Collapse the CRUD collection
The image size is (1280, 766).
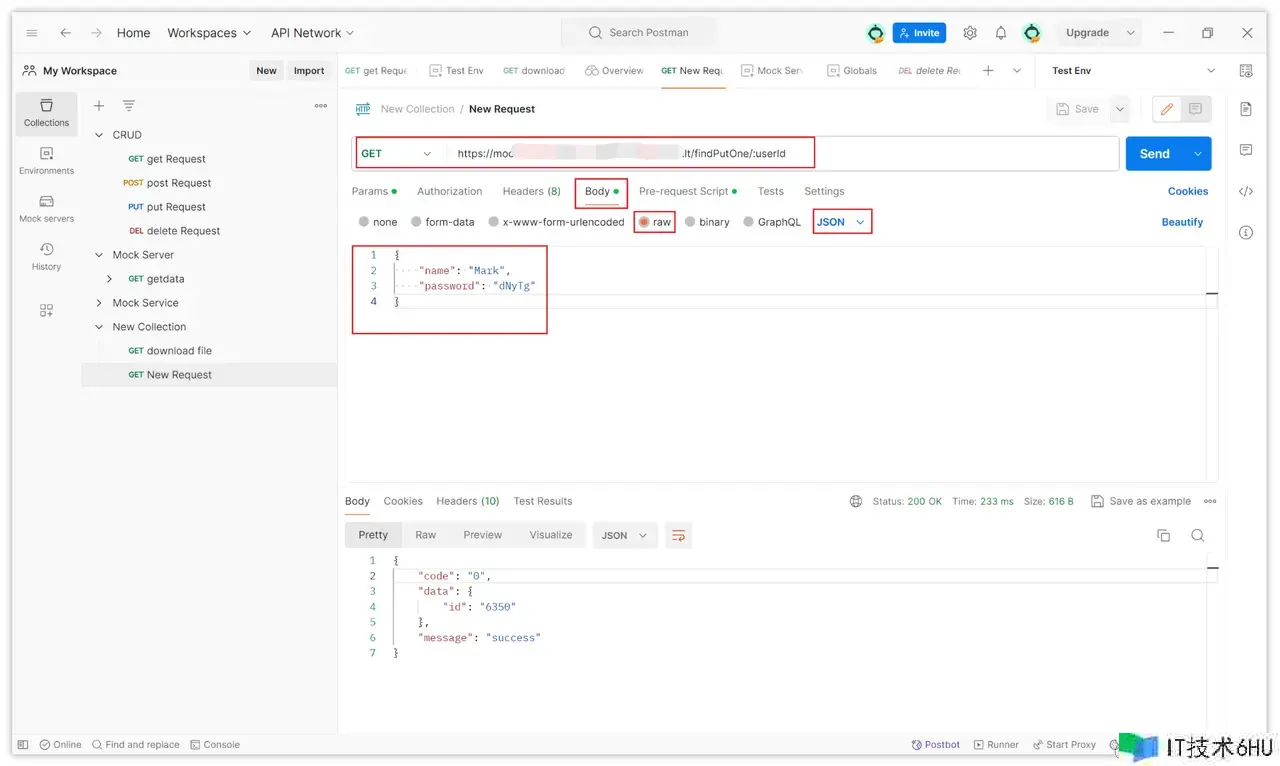99,135
